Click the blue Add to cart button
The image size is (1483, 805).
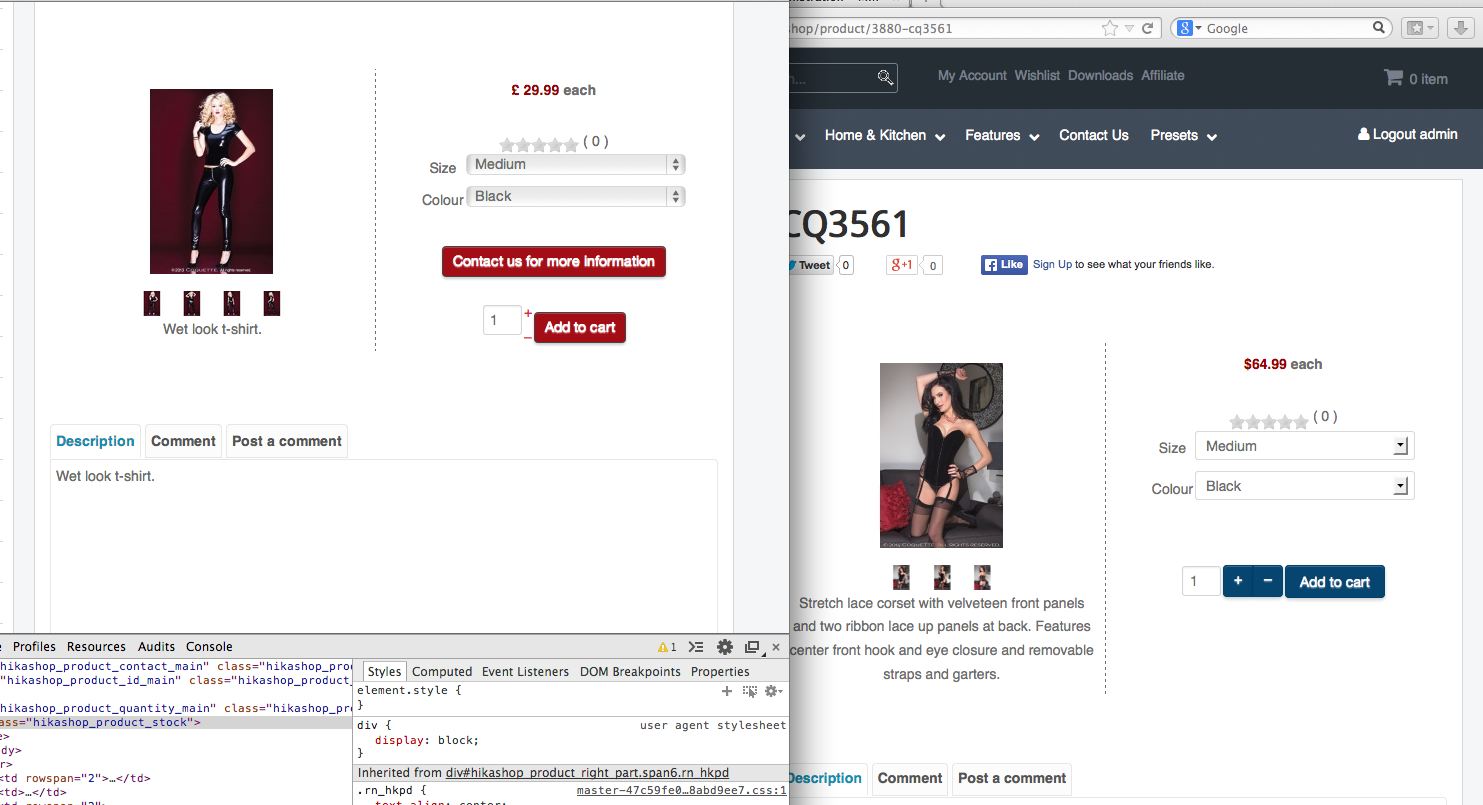pyautogui.click(x=1335, y=582)
